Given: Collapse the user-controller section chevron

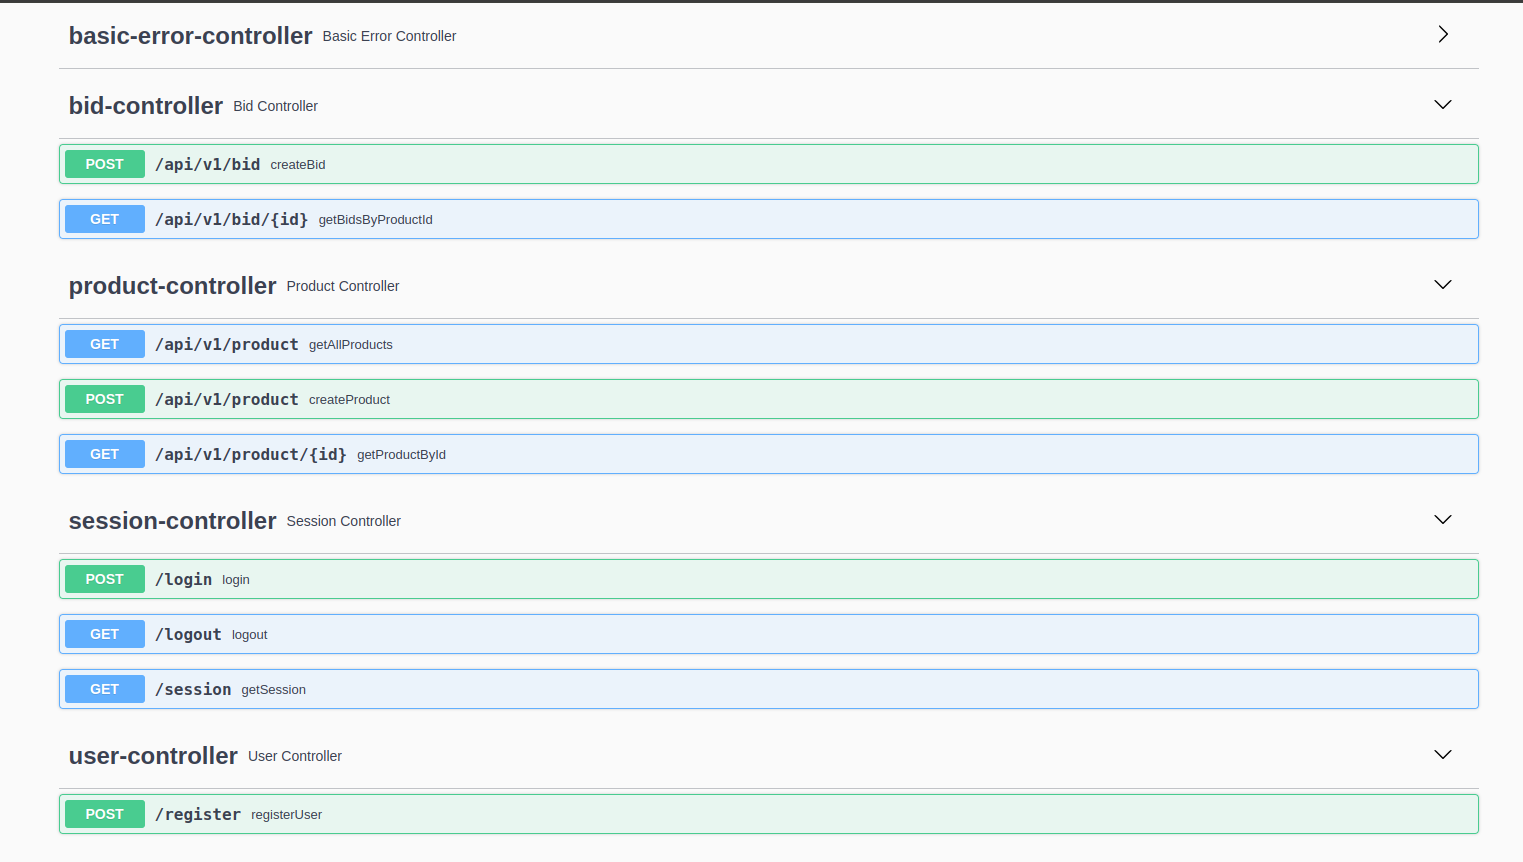Looking at the screenshot, I should coord(1442,755).
